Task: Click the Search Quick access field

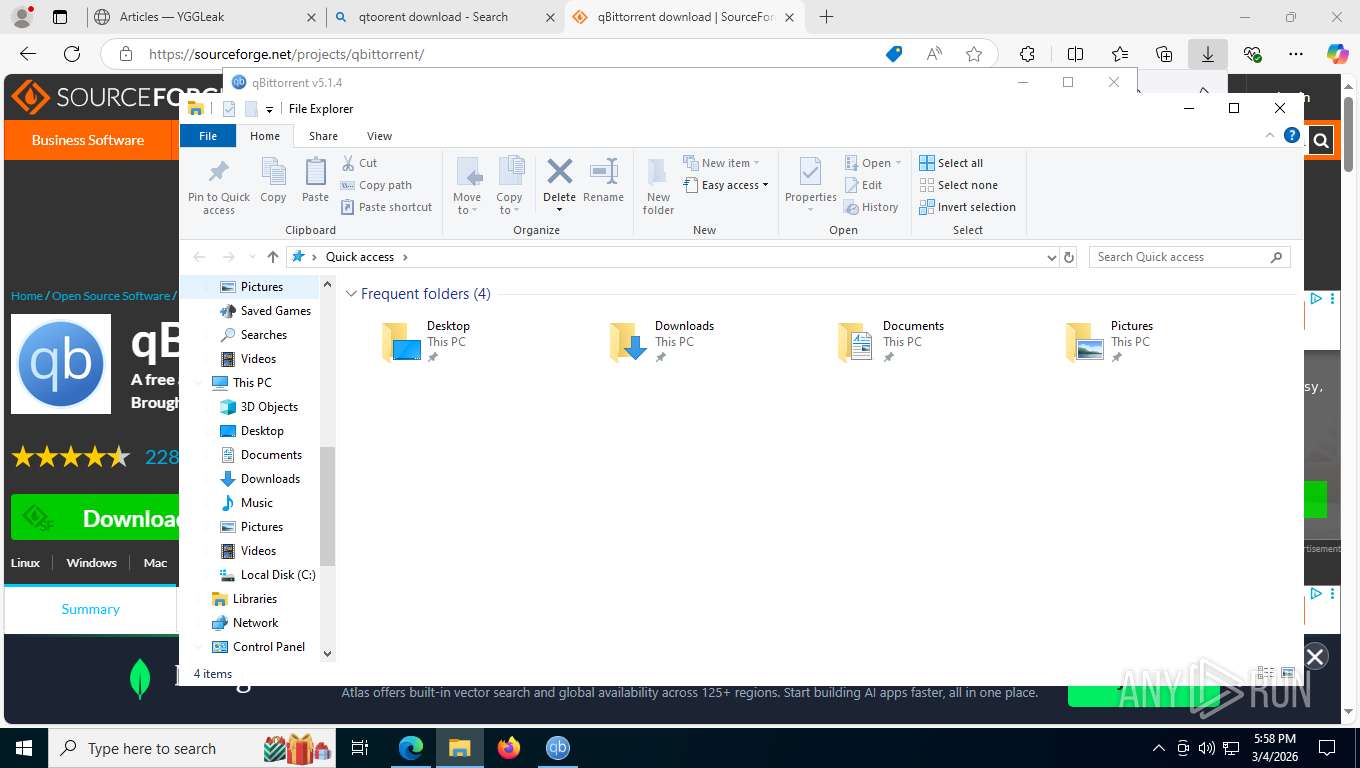Action: click(x=1190, y=257)
